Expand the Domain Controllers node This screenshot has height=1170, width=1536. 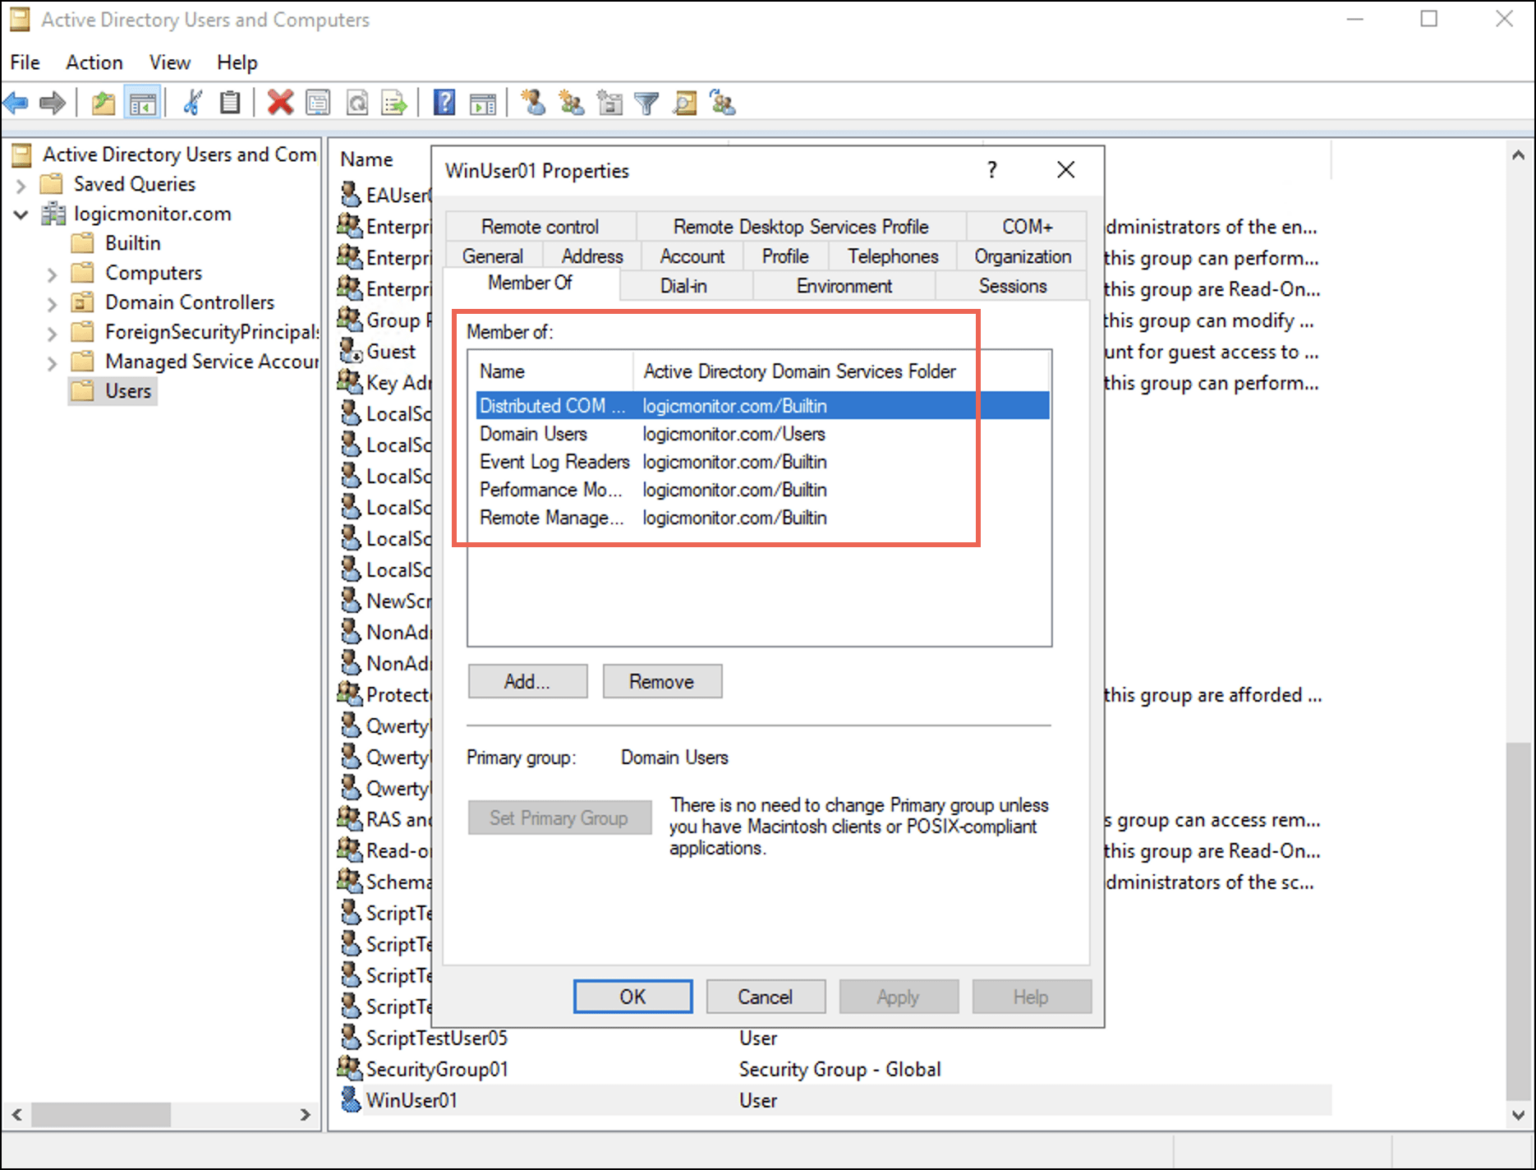click(51, 302)
